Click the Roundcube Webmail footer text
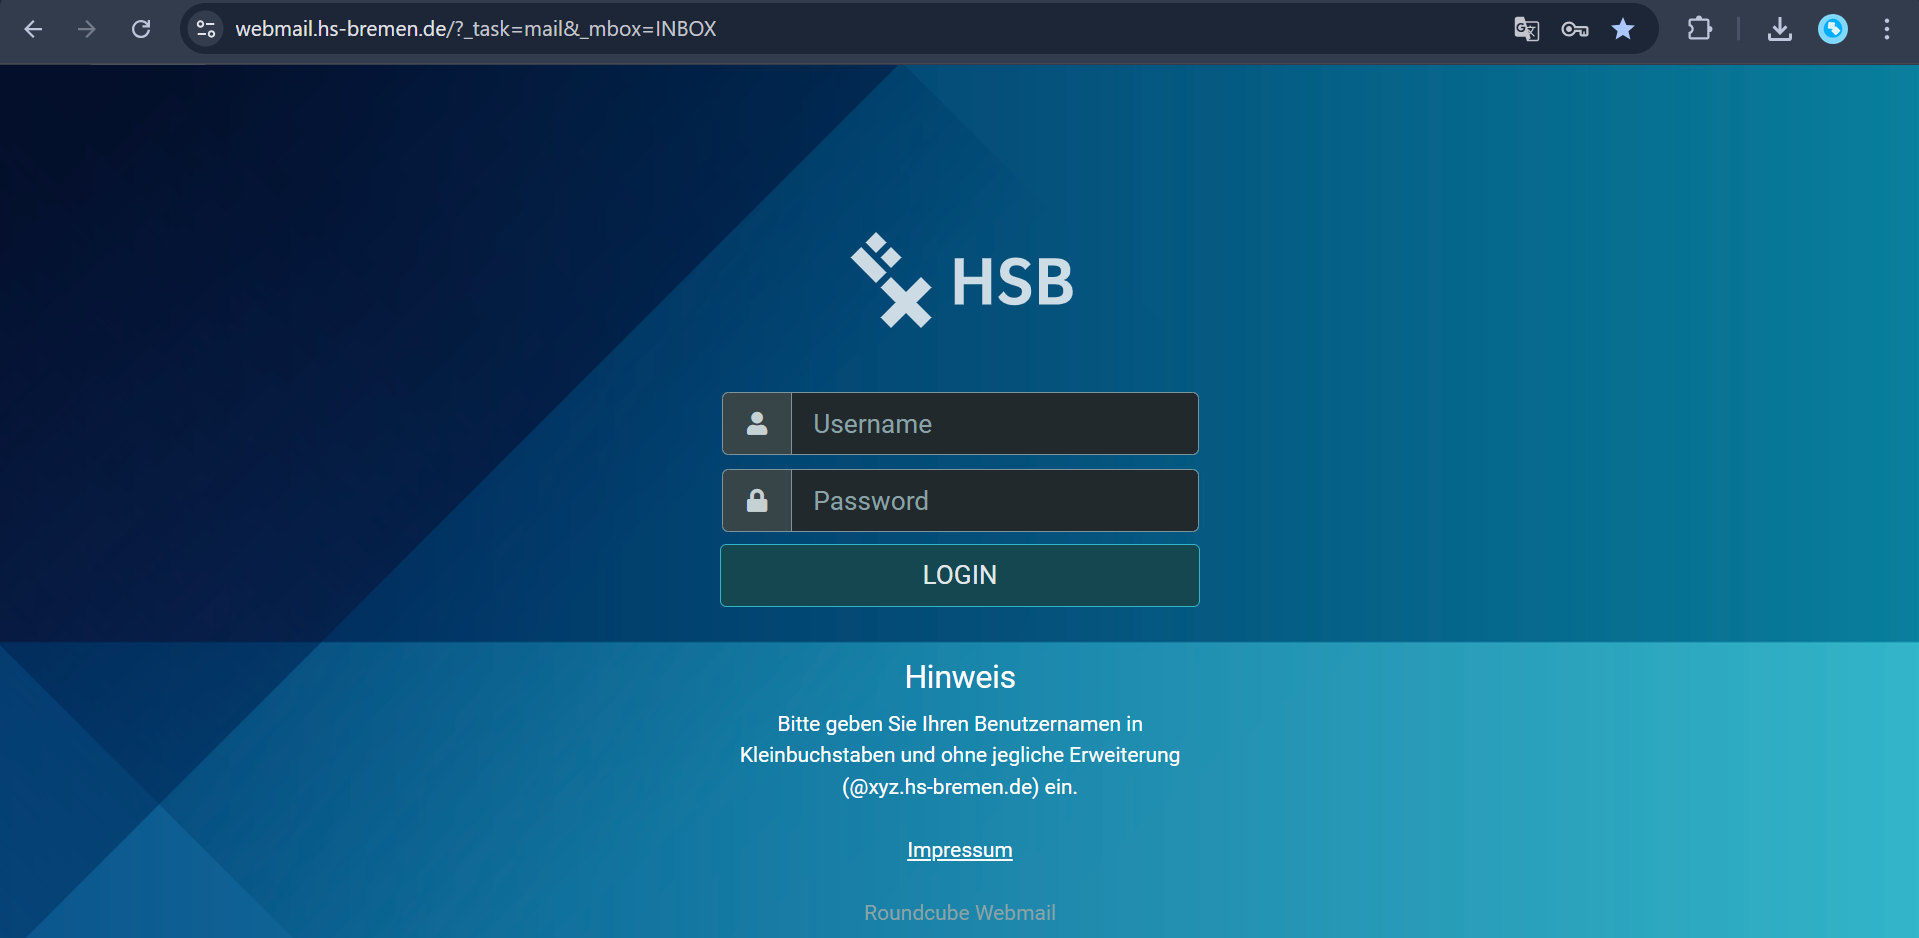 [959, 912]
